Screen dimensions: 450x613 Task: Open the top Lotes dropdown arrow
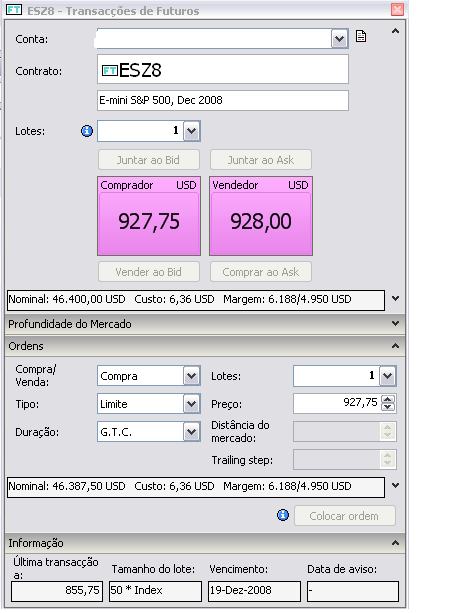click(x=192, y=131)
